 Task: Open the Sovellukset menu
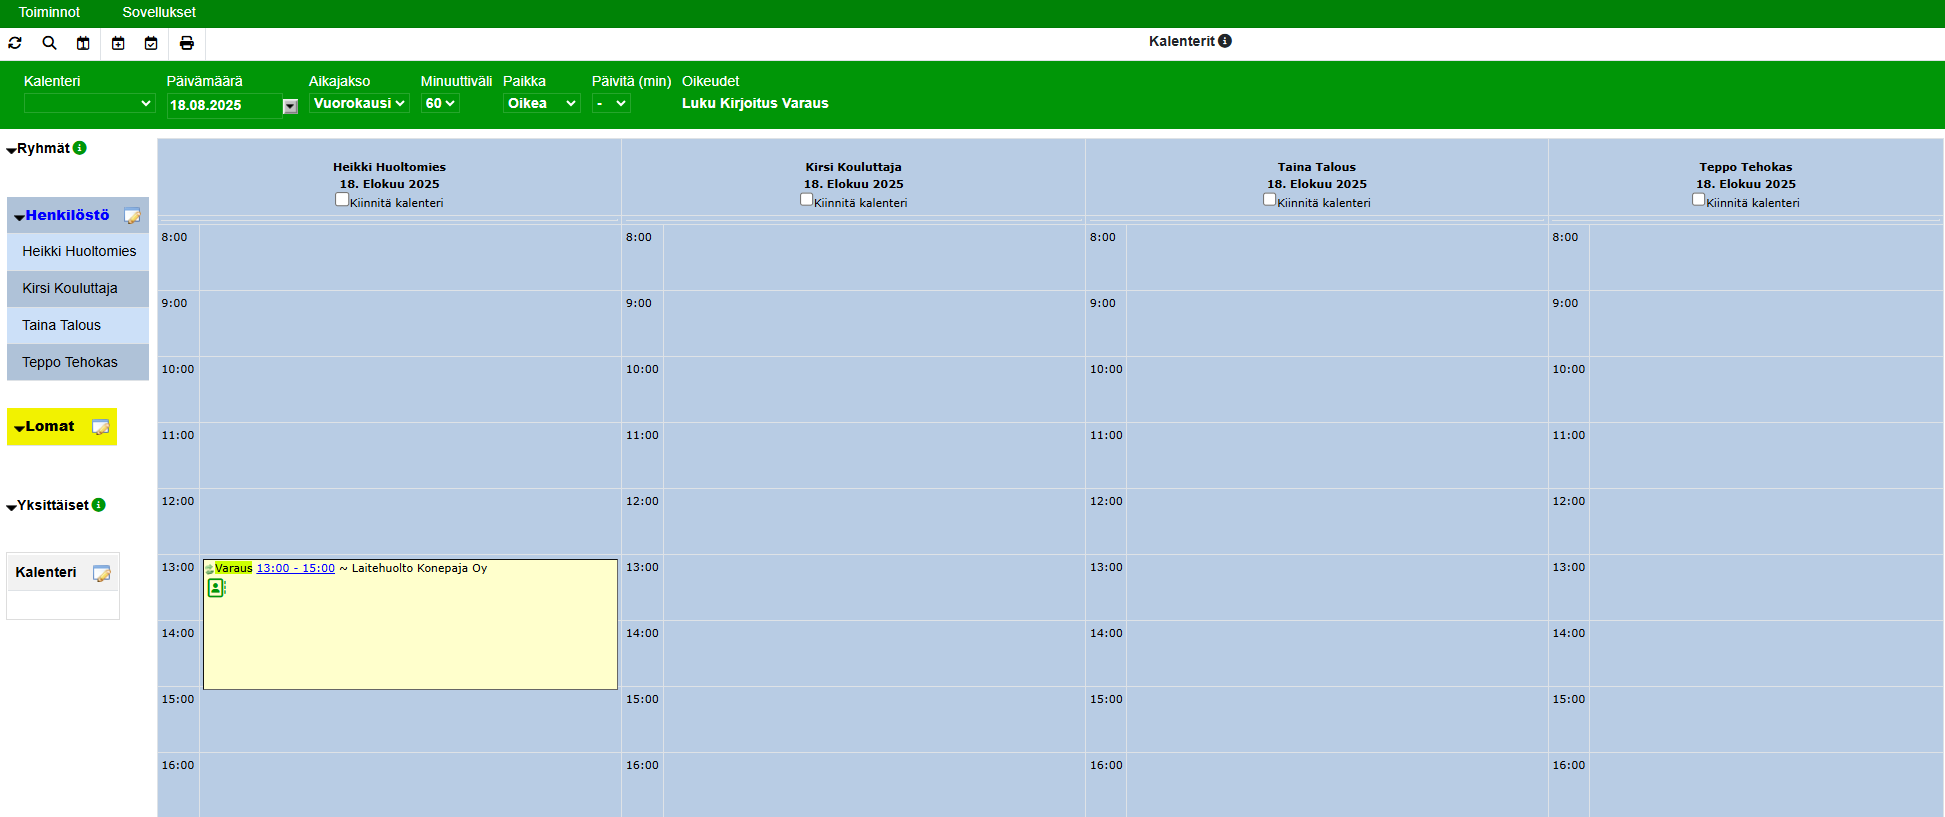coord(159,12)
